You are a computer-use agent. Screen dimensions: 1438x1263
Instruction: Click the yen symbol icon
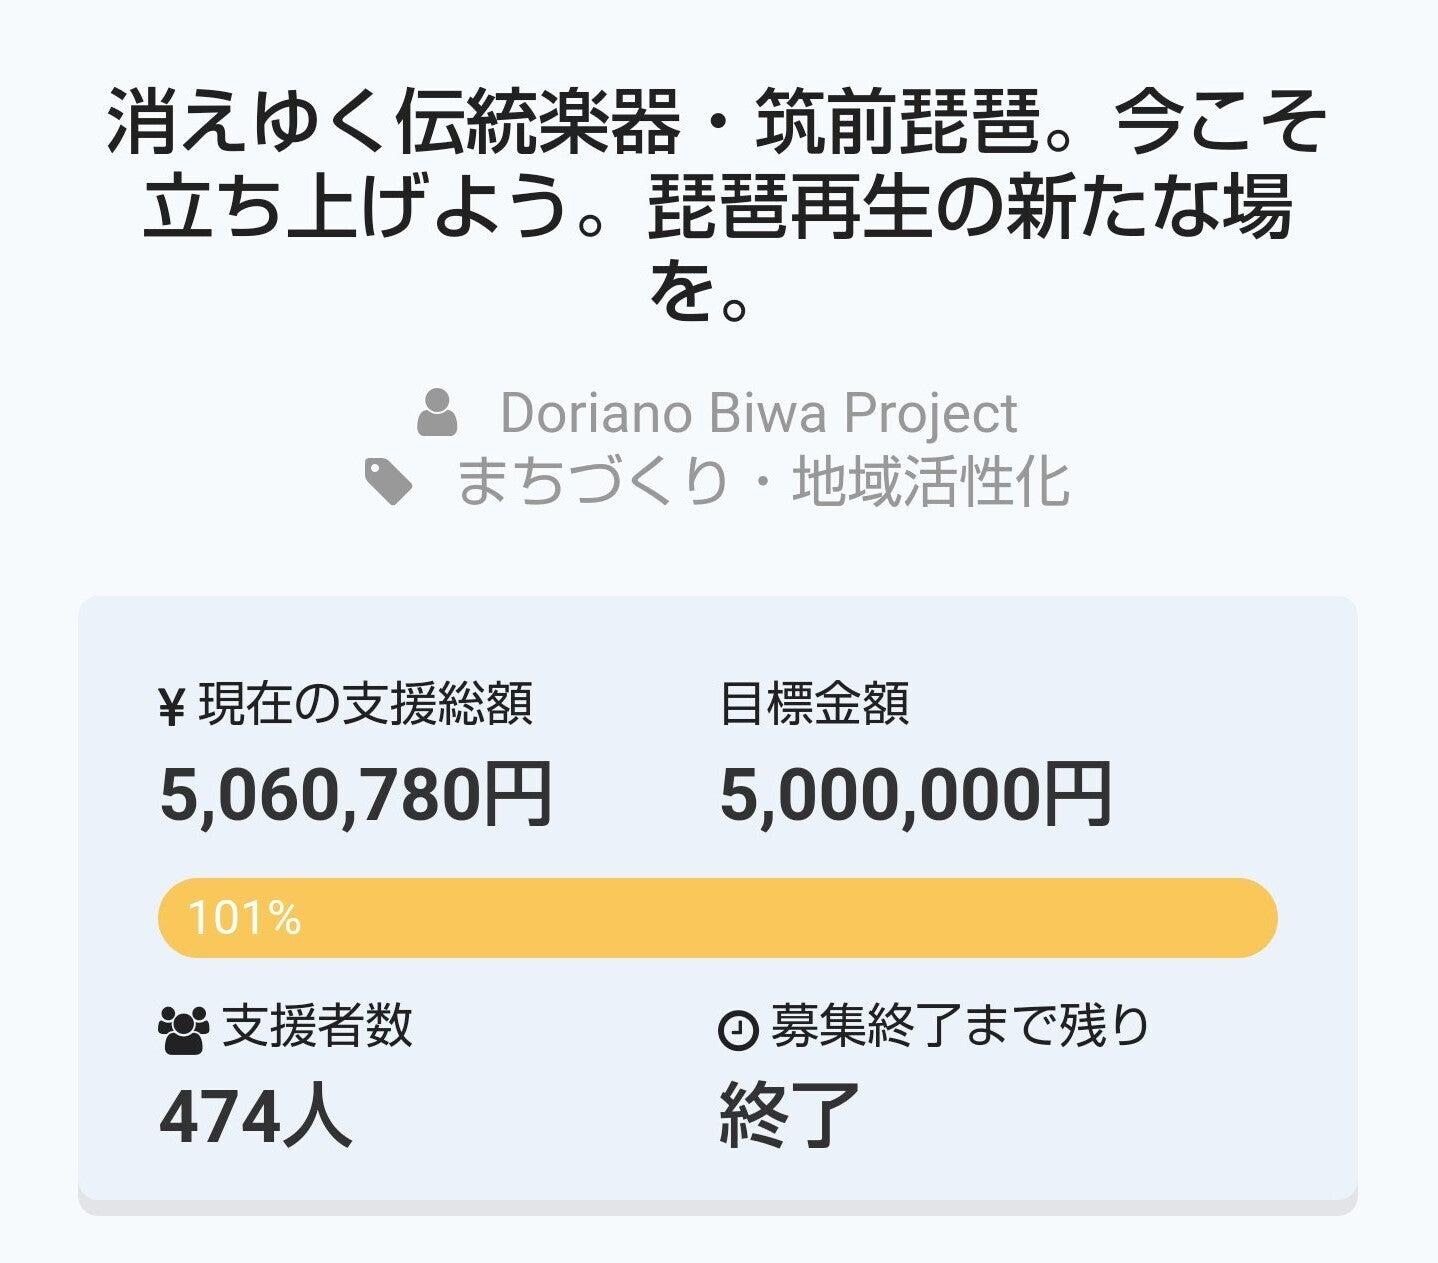(x=172, y=707)
